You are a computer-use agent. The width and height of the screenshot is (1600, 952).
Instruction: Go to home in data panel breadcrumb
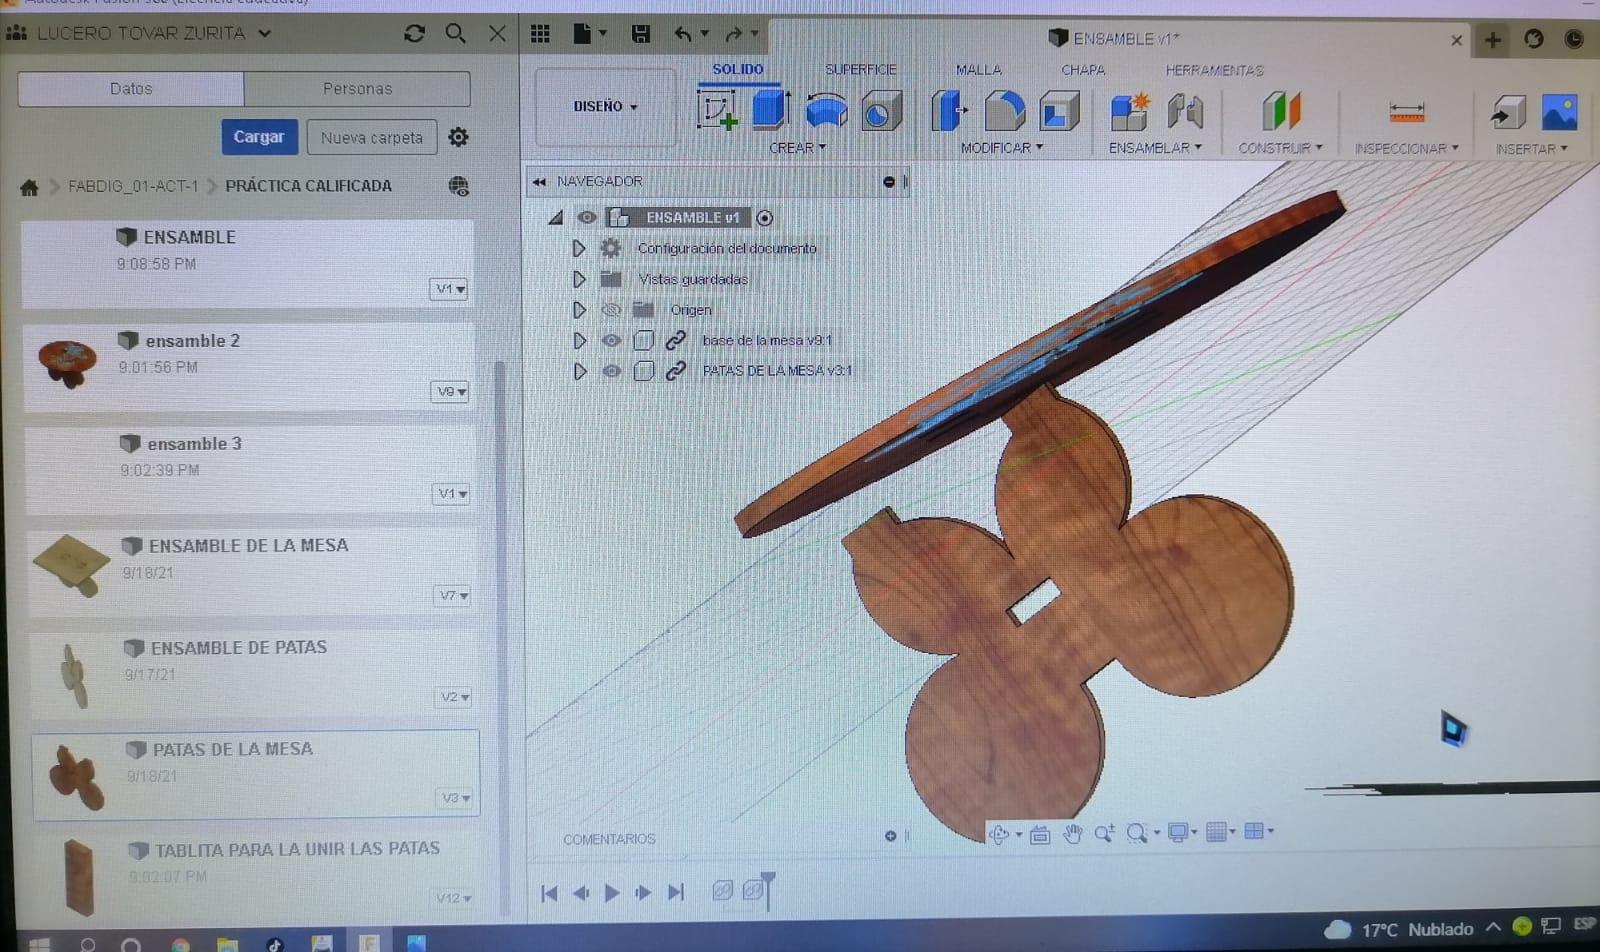click(29, 187)
